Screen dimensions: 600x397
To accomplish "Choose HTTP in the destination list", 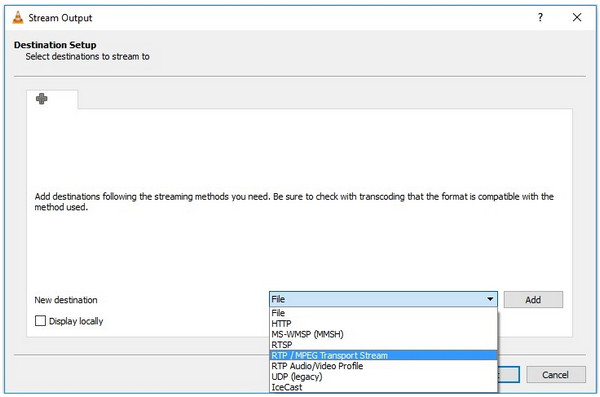I will point(383,323).
